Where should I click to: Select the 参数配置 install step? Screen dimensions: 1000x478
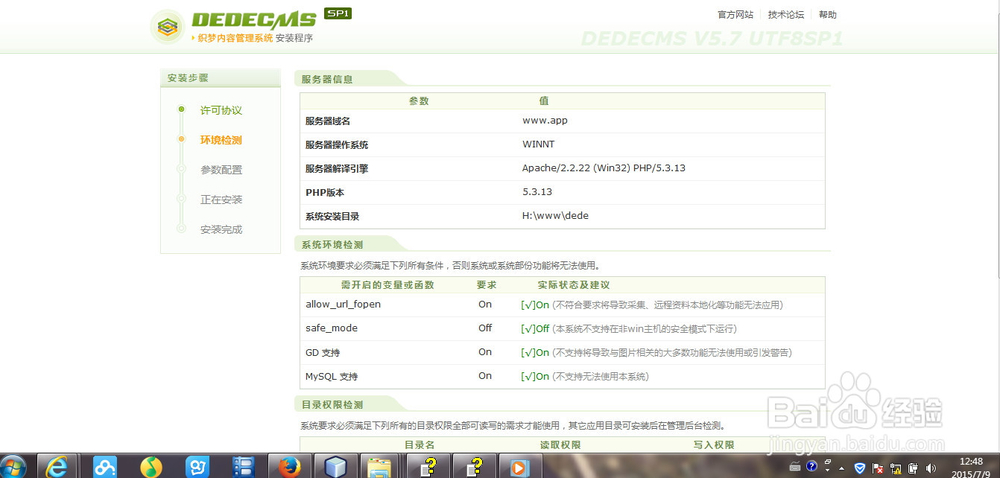point(221,170)
